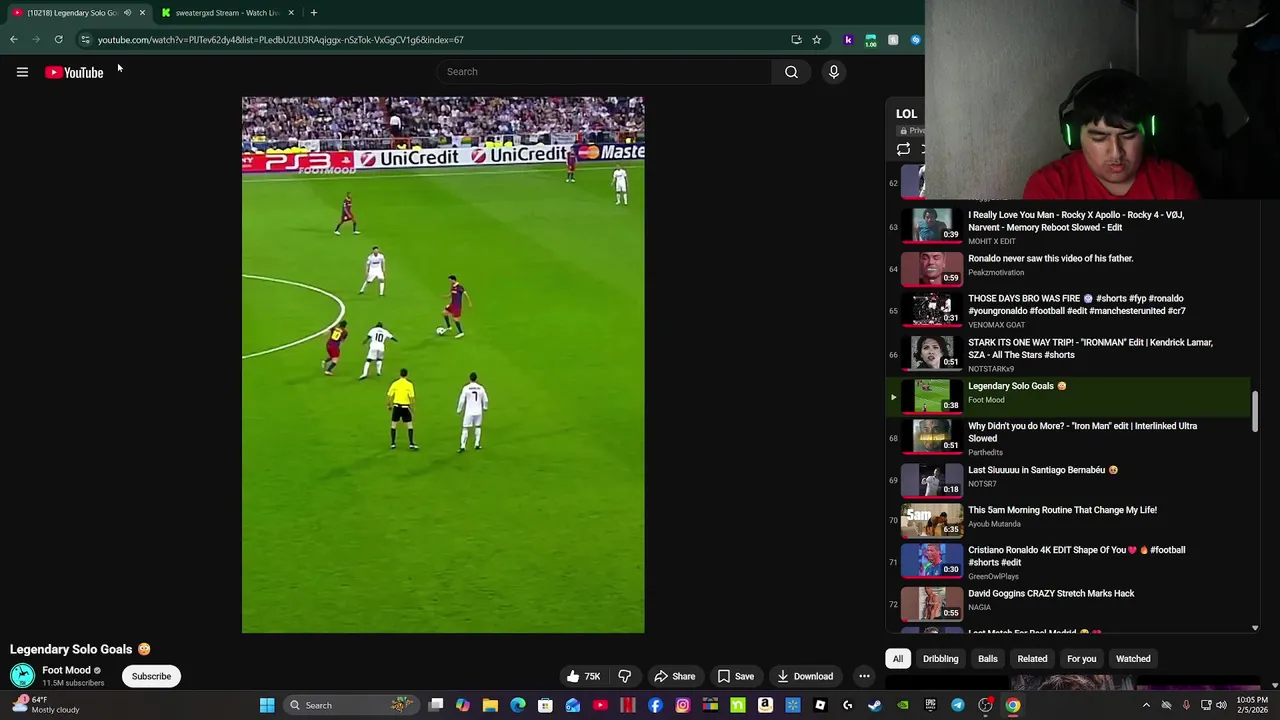Focus the YouTube search box
This screenshot has width=1280, height=720.
(605, 72)
